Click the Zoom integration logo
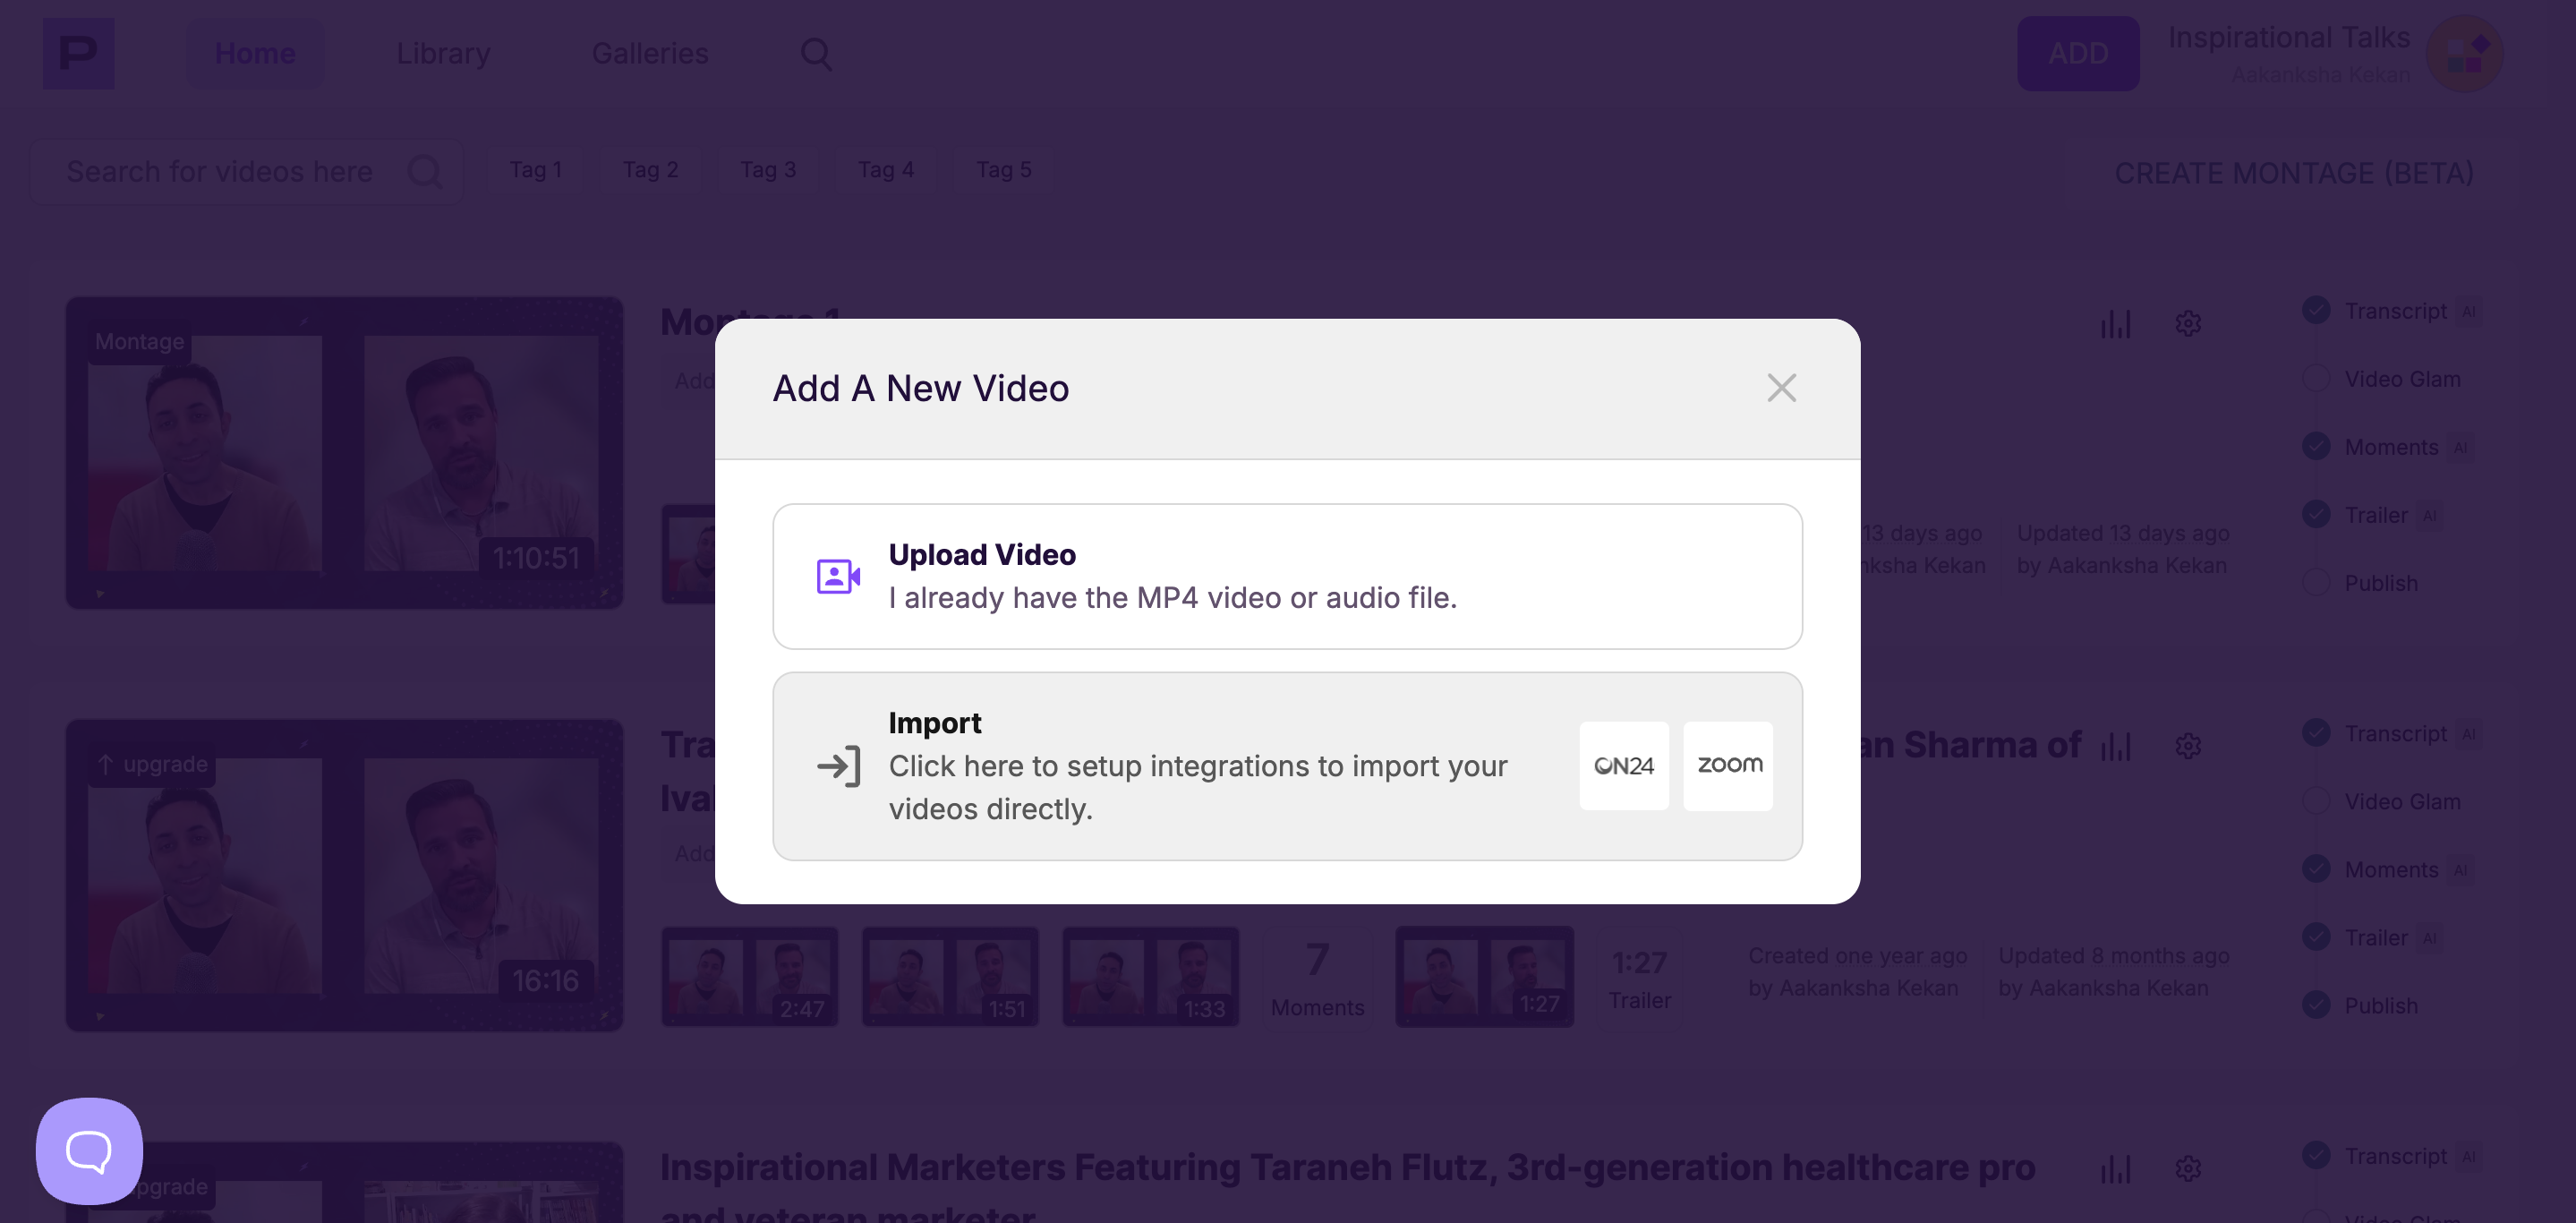Image resolution: width=2576 pixels, height=1223 pixels. coord(1728,765)
